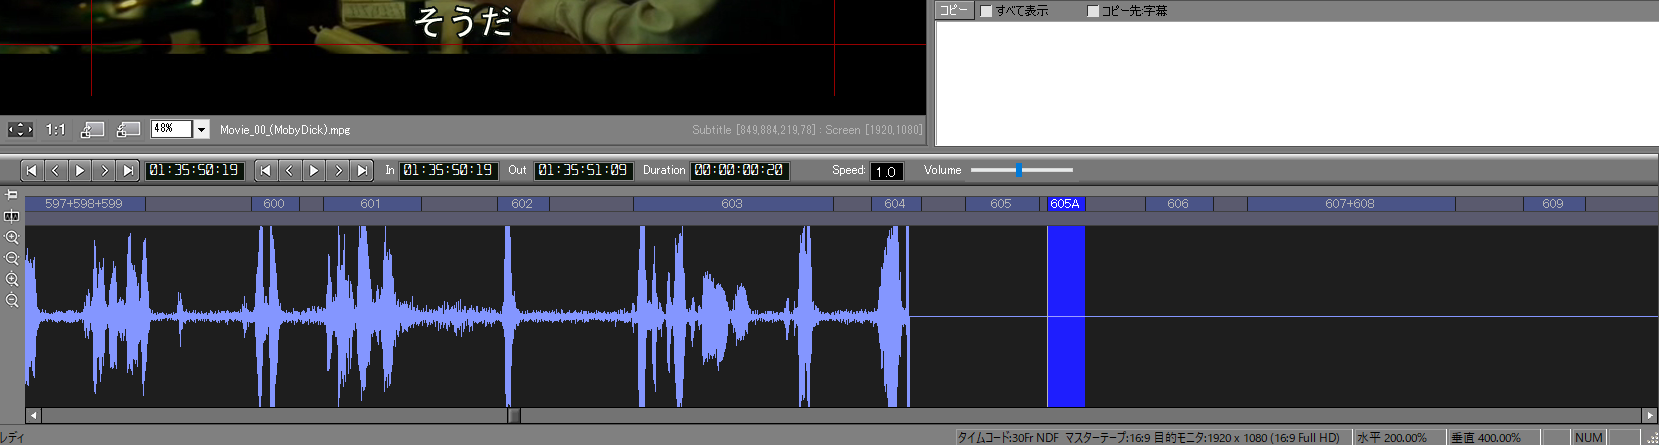Go to the first subtitle in the second transport group
Screen dimensions: 1659x445
pos(265,170)
